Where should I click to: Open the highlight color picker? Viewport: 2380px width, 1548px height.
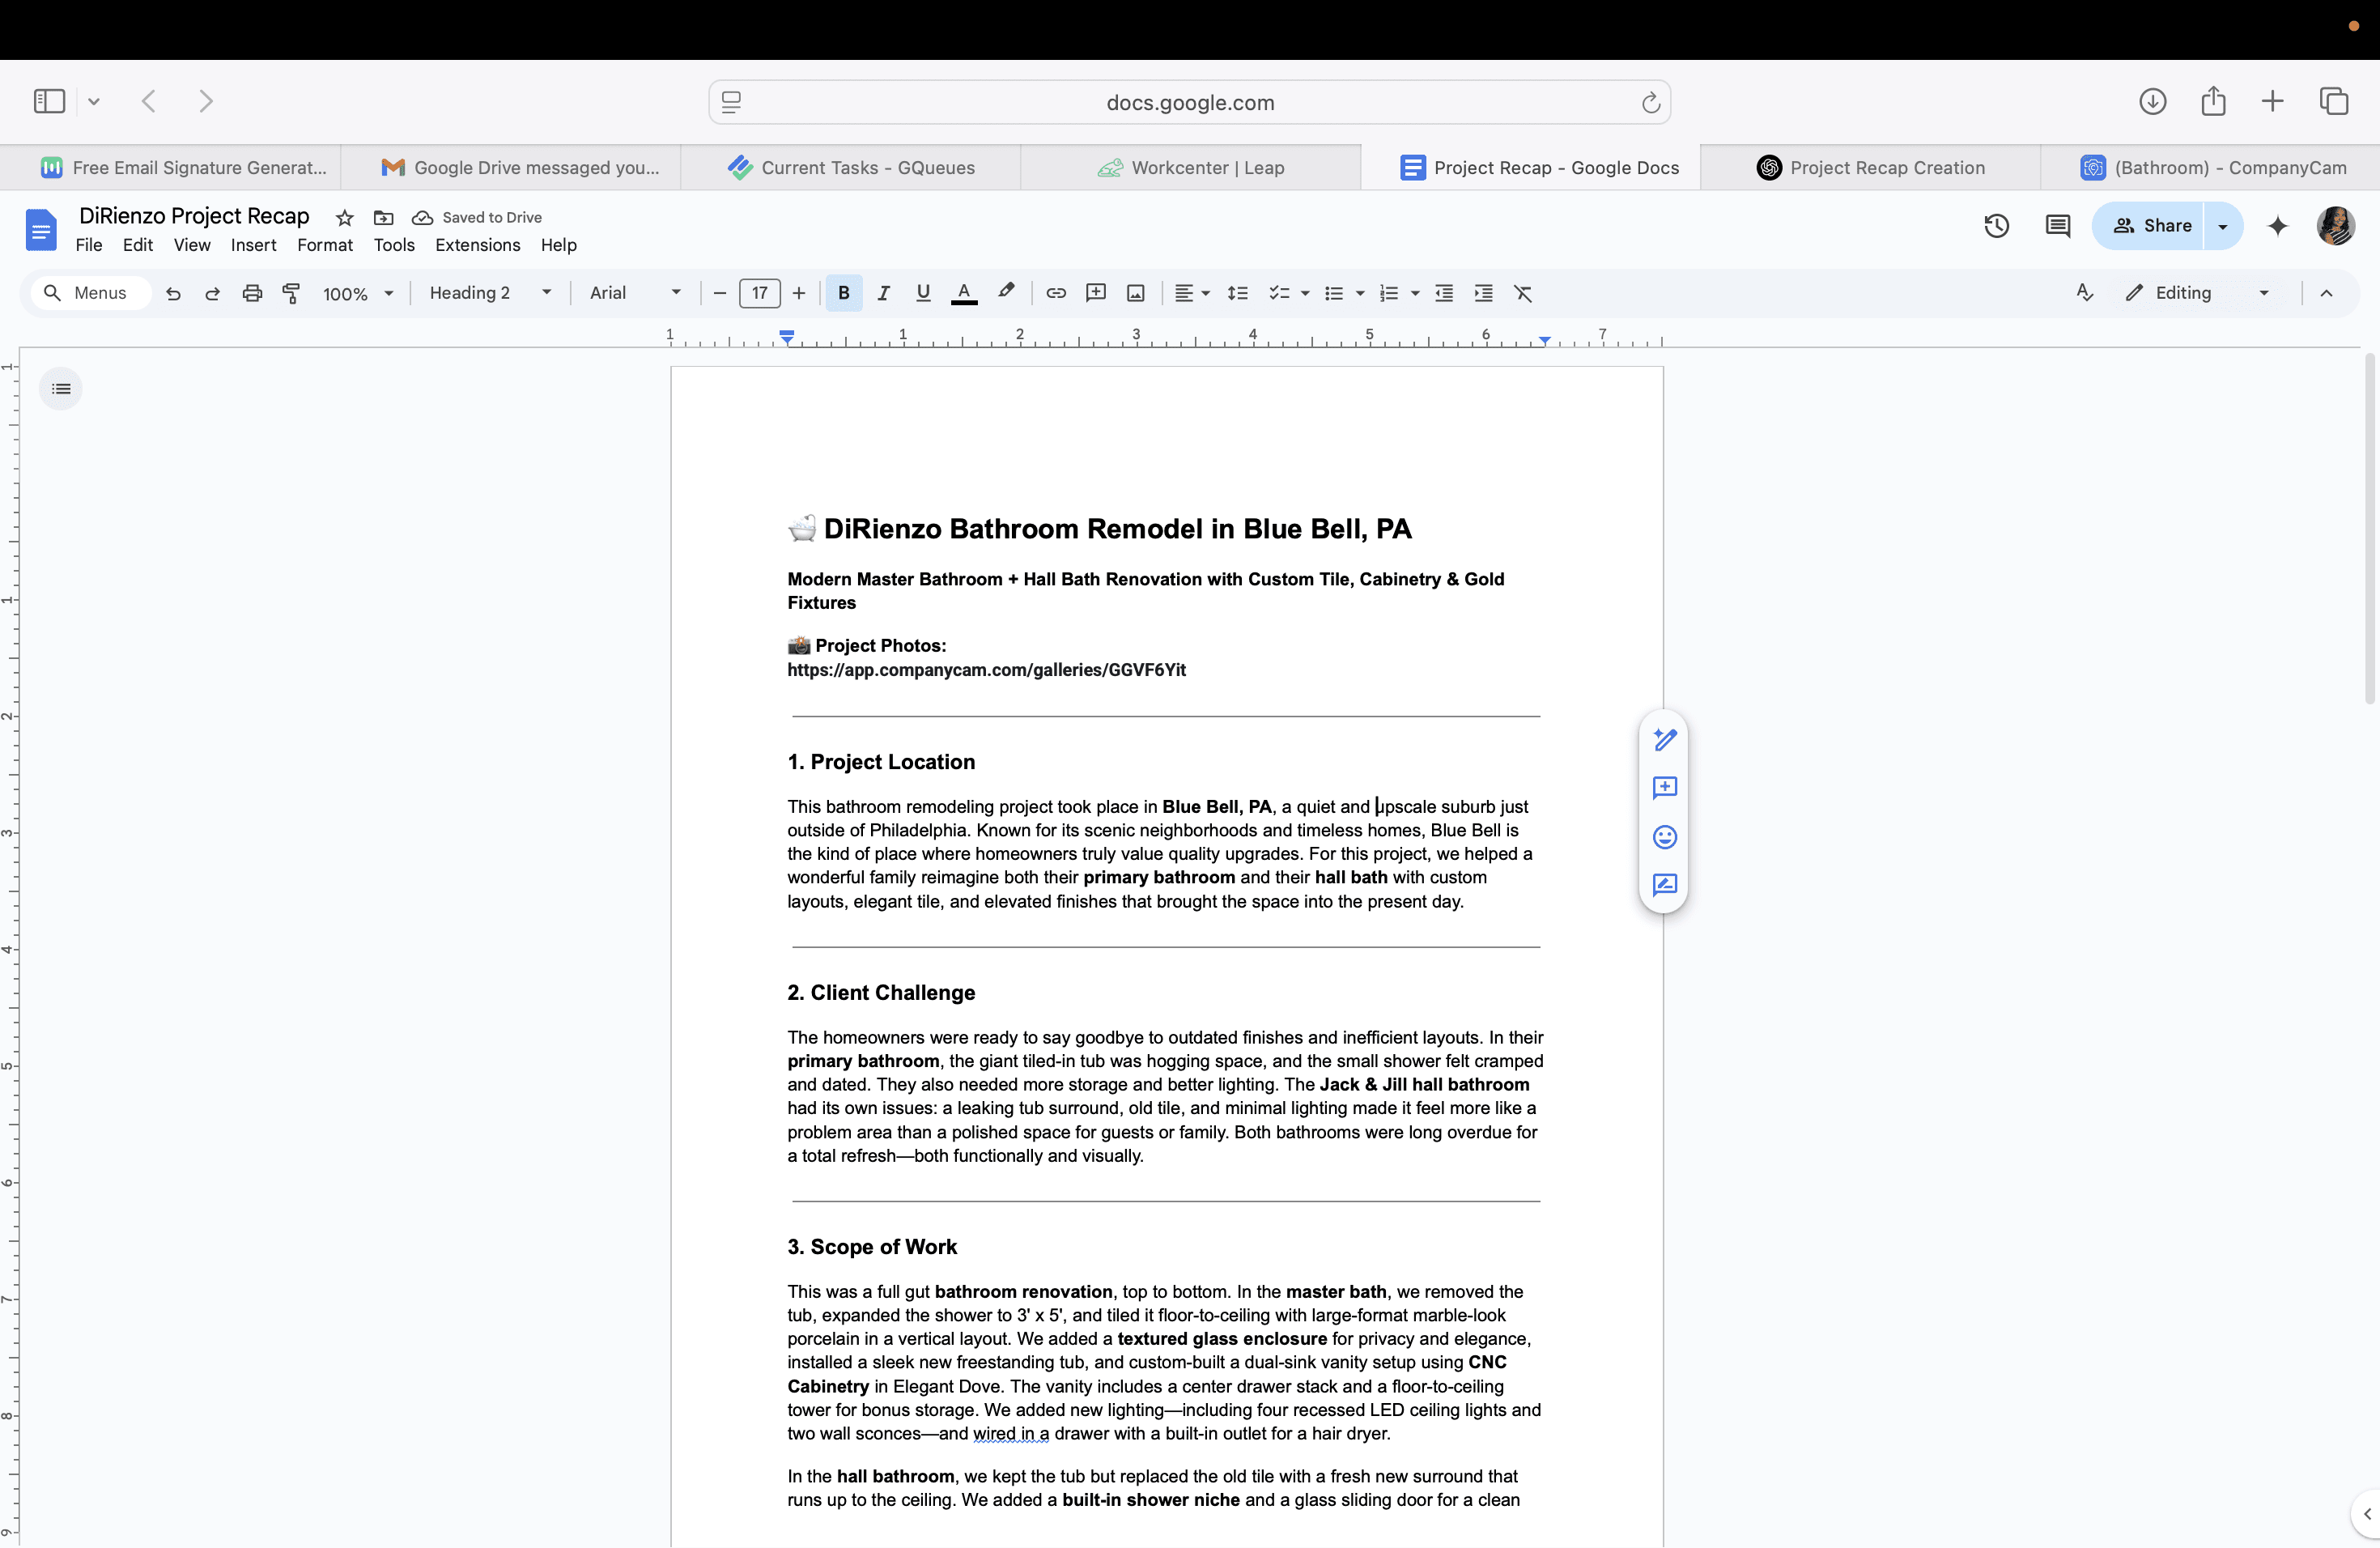click(x=1006, y=292)
